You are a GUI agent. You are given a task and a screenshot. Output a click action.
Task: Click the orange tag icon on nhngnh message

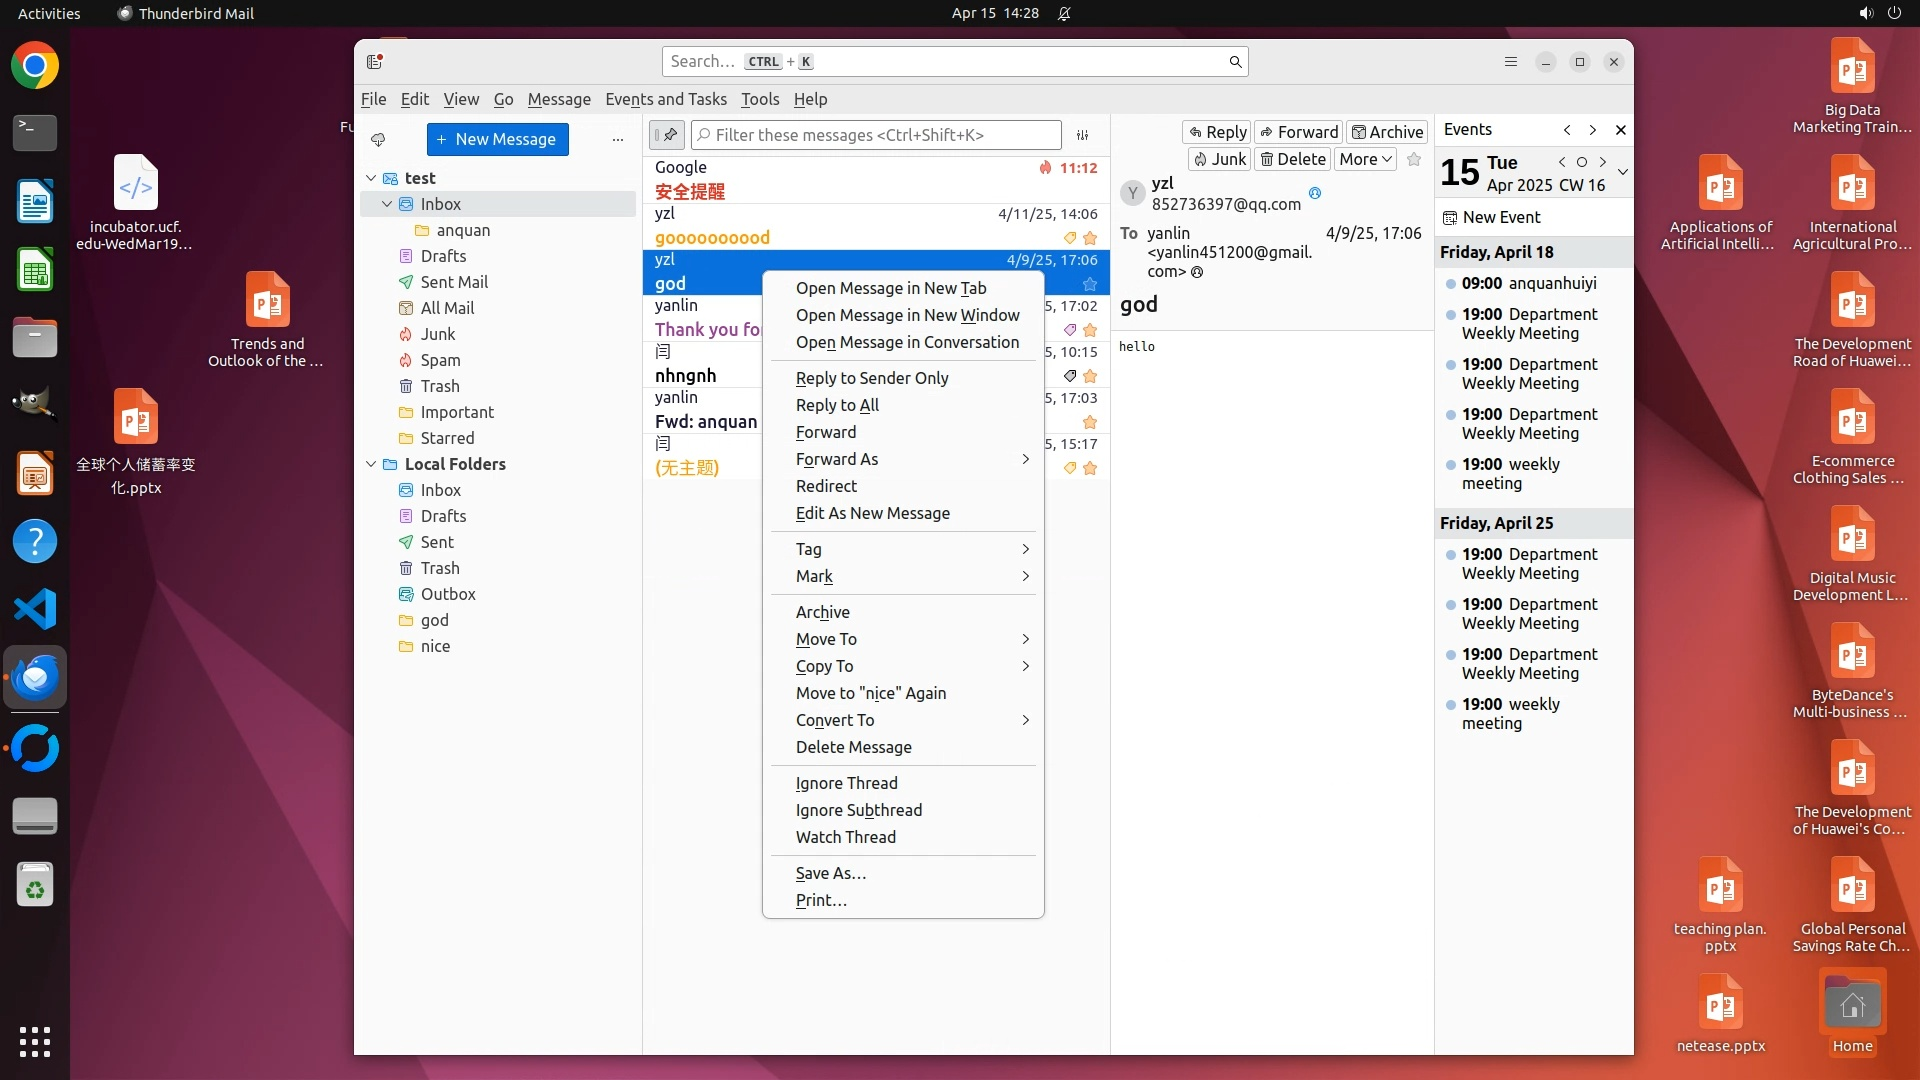click(x=1069, y=376)
